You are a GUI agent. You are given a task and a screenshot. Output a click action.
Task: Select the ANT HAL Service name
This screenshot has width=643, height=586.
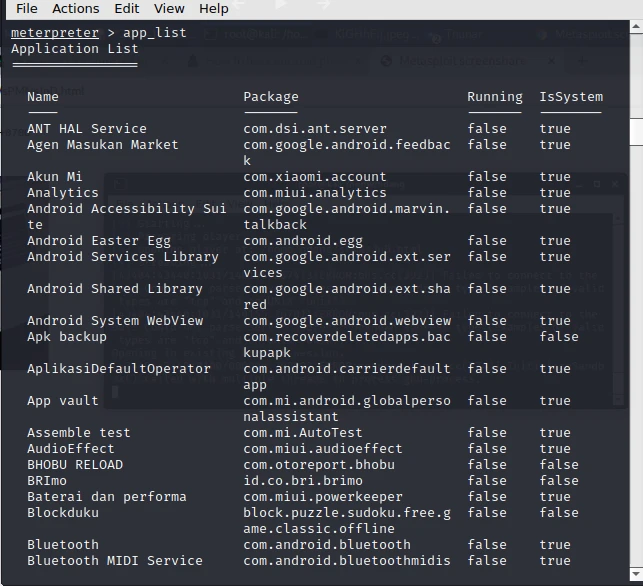87,129
